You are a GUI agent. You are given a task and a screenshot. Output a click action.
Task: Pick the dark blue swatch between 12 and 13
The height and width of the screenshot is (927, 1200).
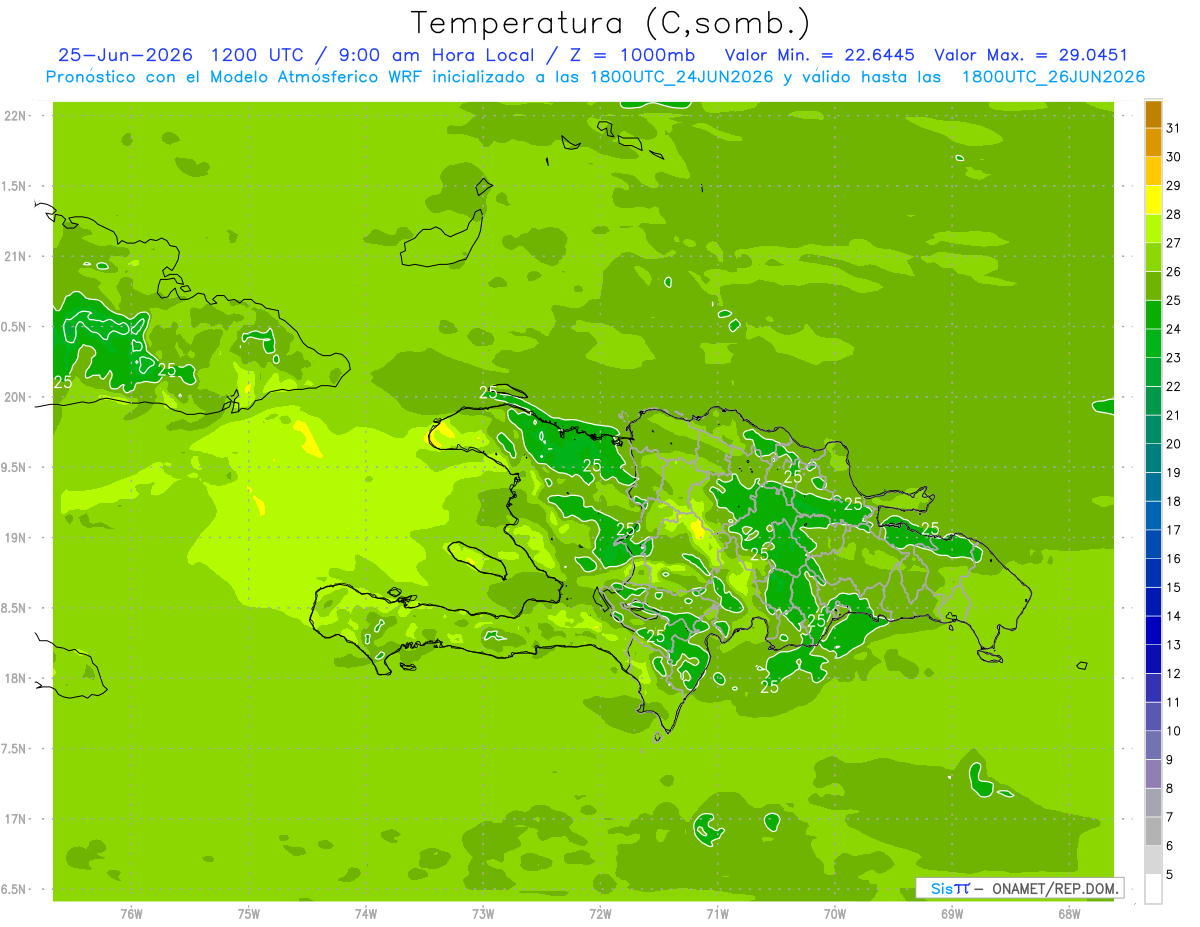tap(1153, 660)
